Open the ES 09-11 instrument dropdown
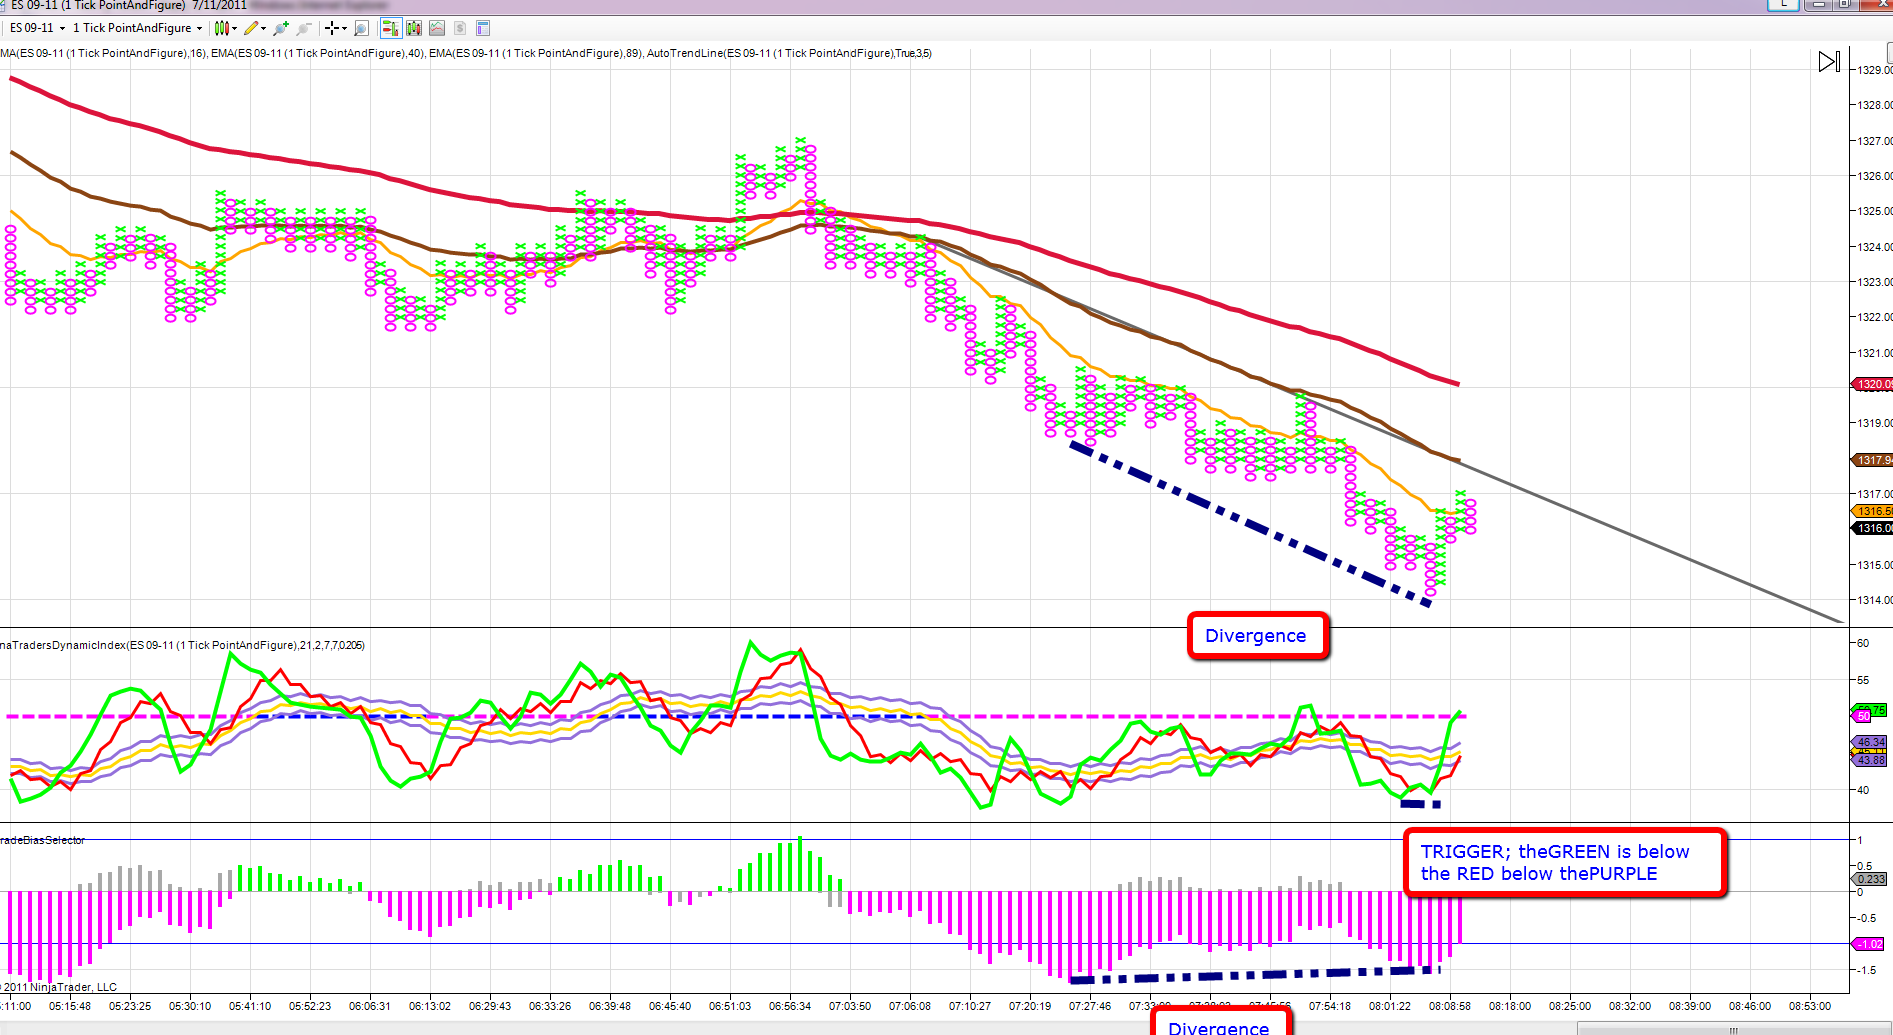 pos(37,28)
